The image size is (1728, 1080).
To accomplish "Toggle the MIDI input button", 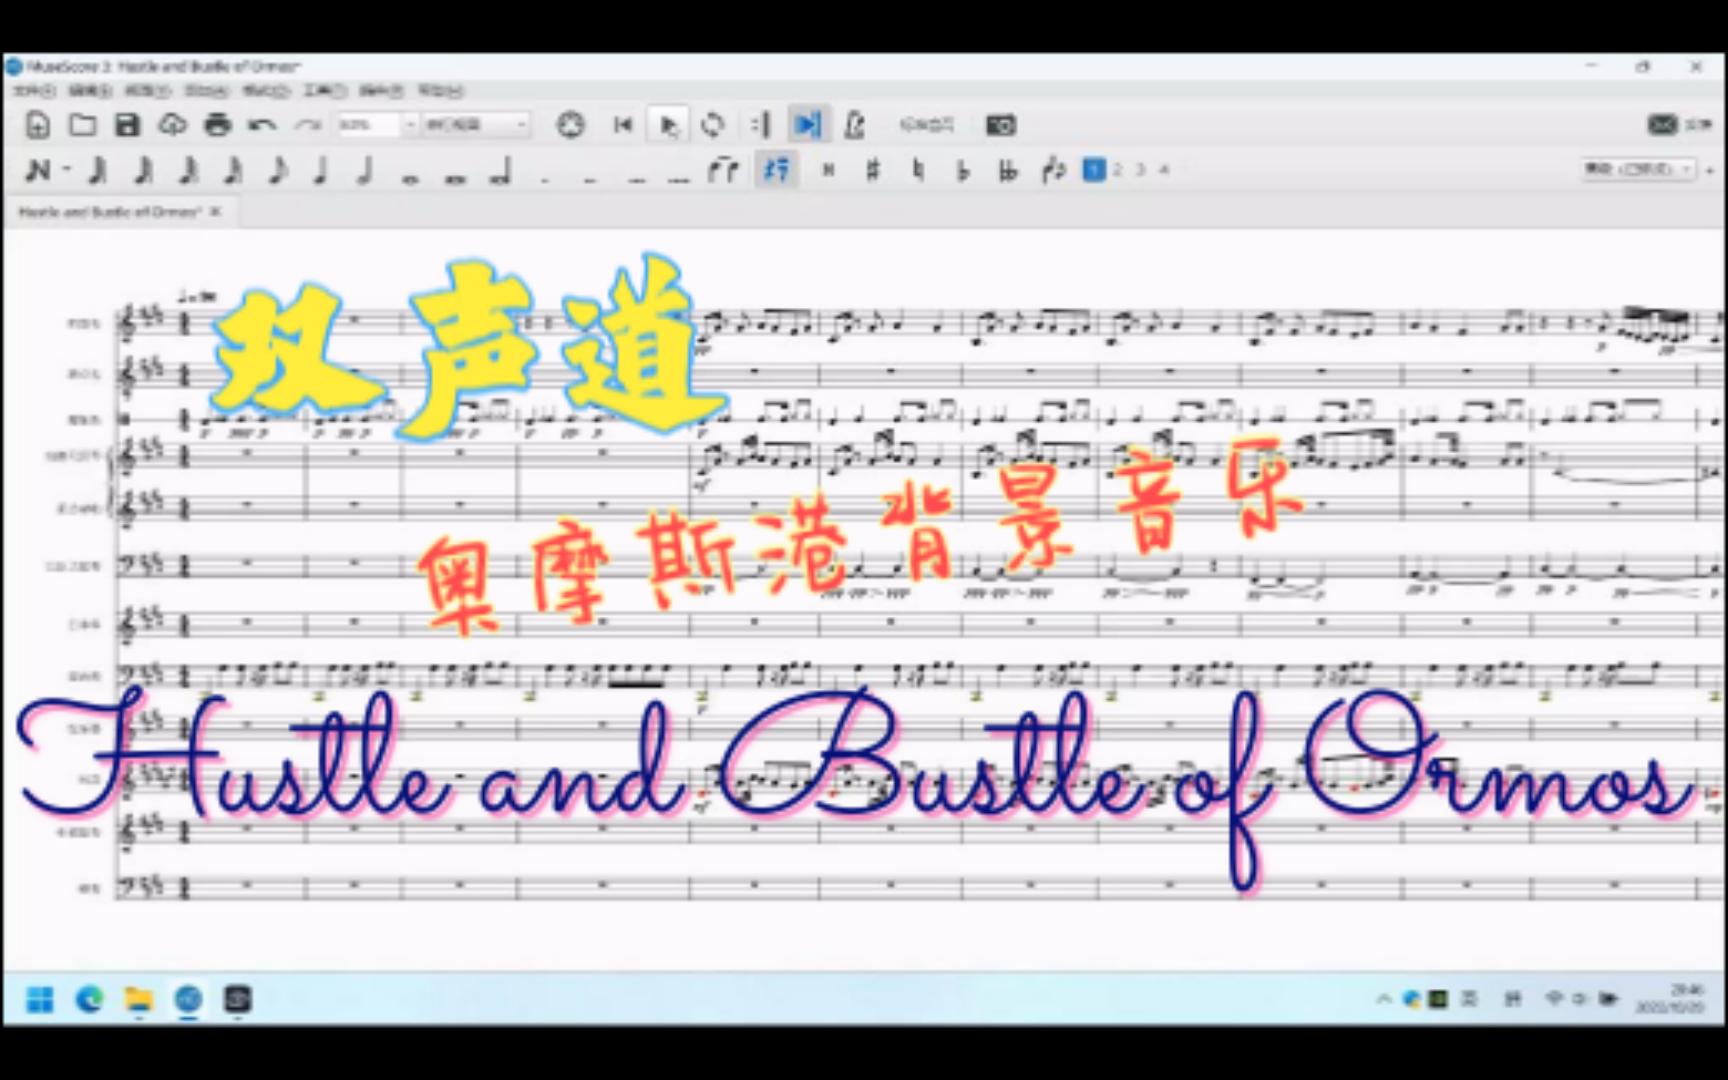I will 571,125.
